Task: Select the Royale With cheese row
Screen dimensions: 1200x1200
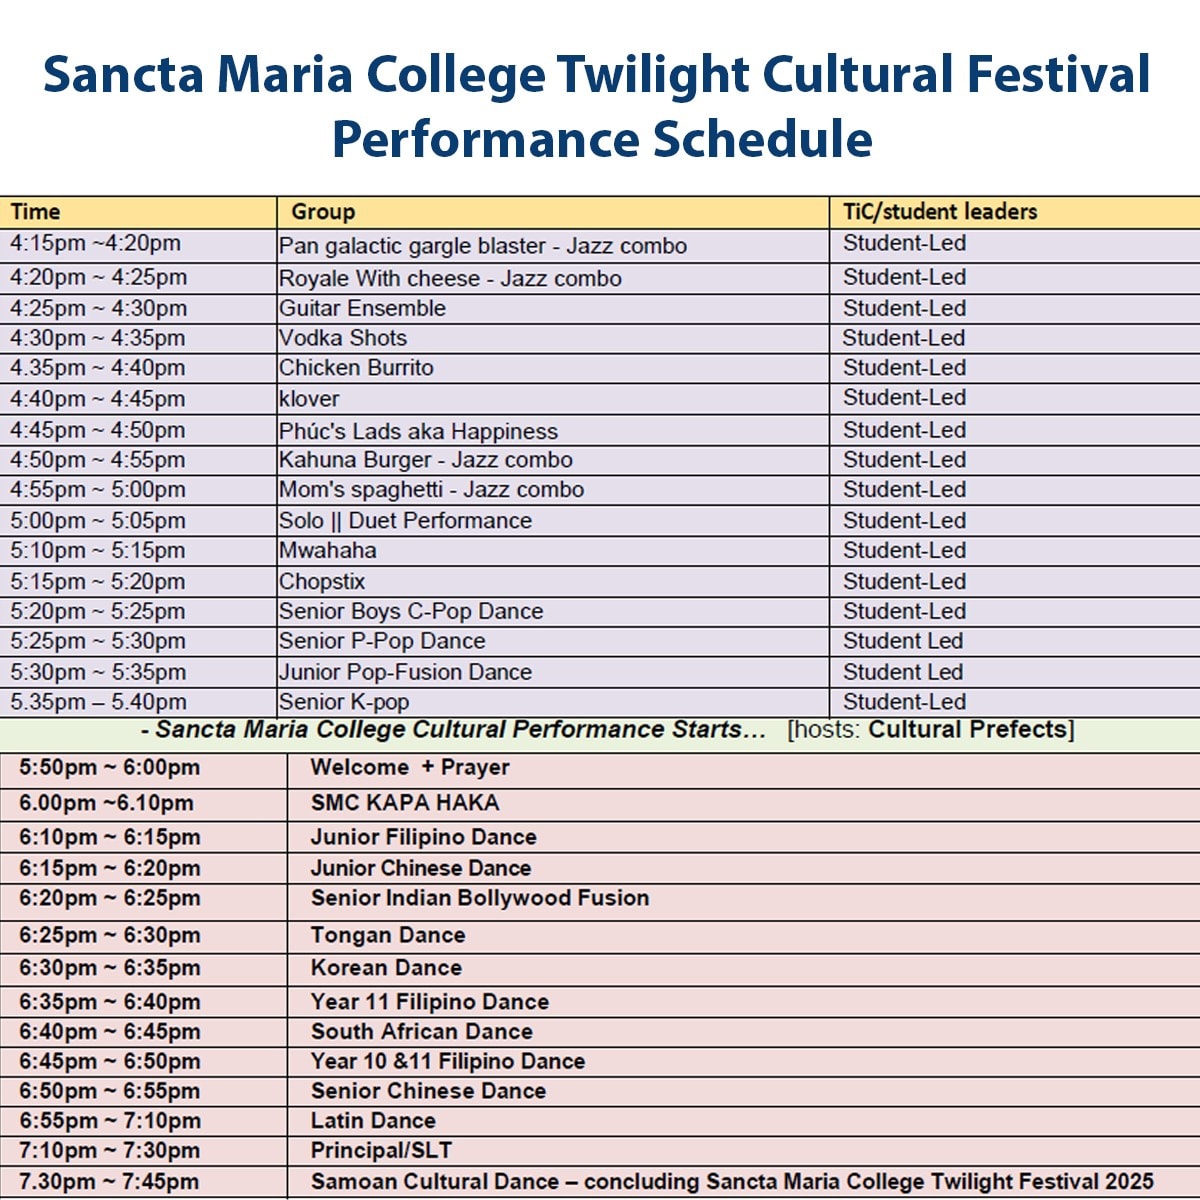Action: click(450, 278)
